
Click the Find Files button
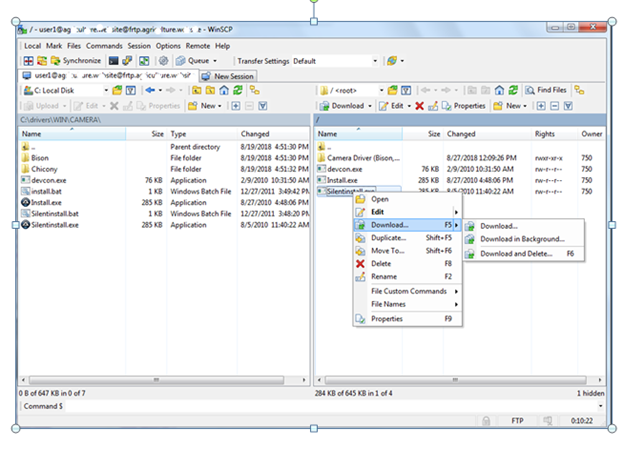(546, 90)
